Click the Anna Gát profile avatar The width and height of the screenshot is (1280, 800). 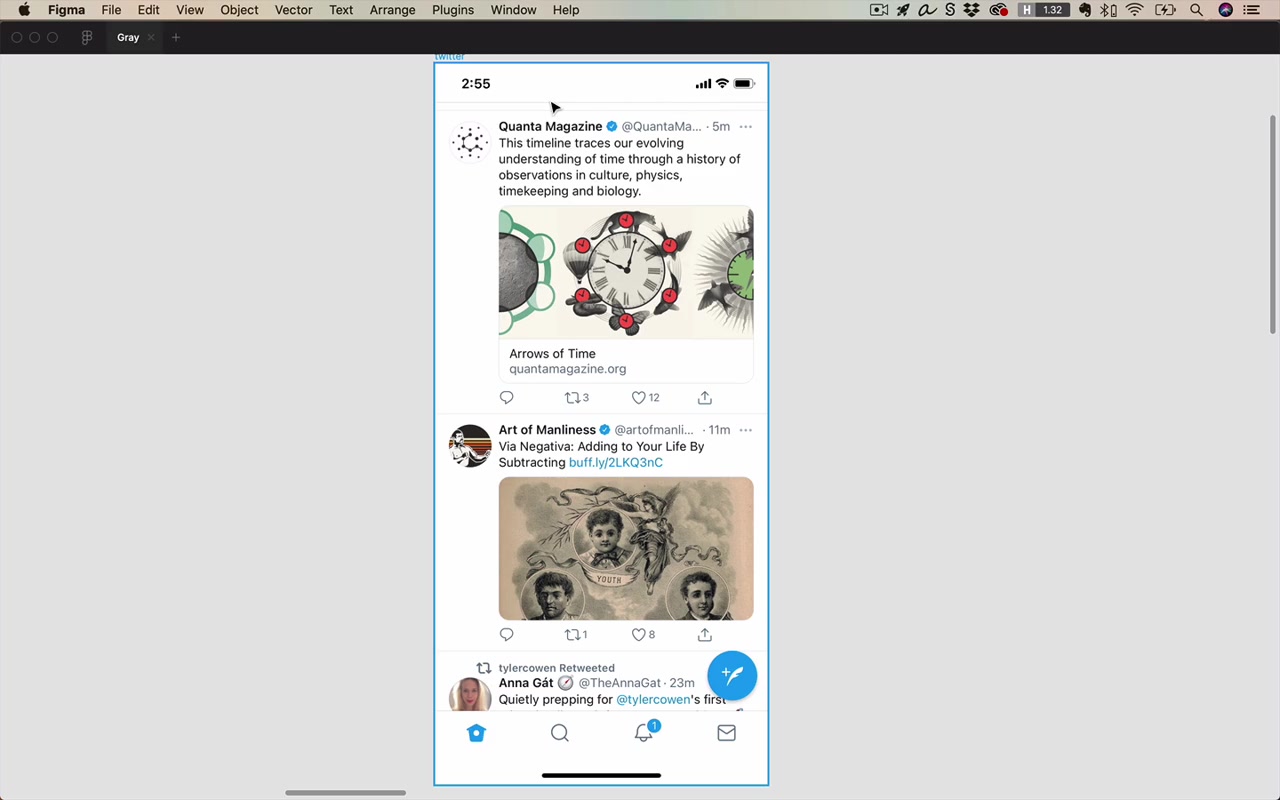[x=470, y=695]
